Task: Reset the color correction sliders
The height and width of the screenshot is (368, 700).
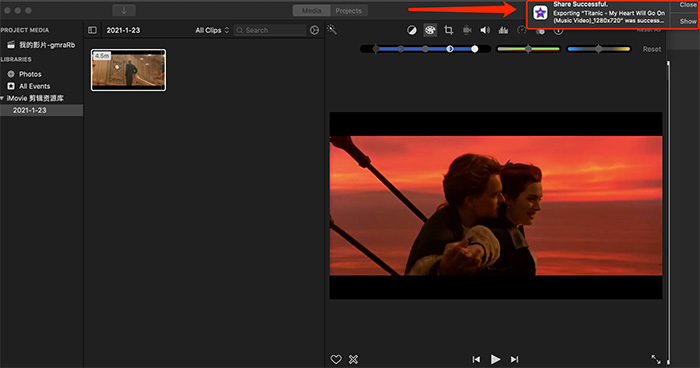Action: [652, 49]
